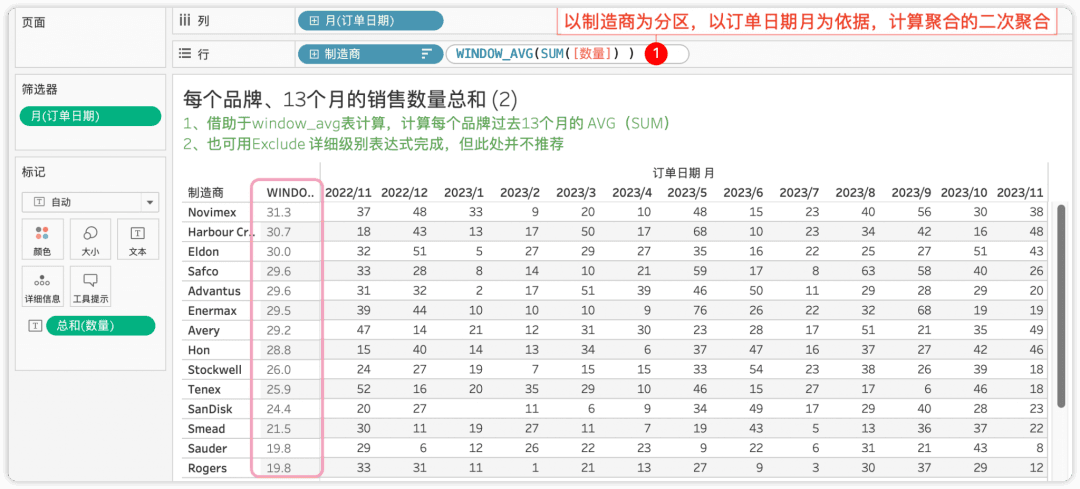The width and height of the screenshot is (1080, 489).
Task: Select the Rogers row label
Action: pyautogui.click(x=207, y=468)
